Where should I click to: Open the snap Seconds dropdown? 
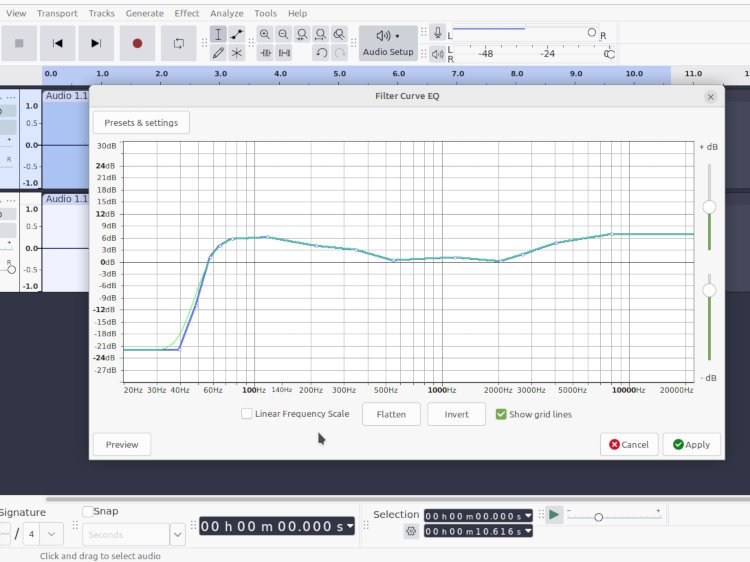(x=177, y=534)
